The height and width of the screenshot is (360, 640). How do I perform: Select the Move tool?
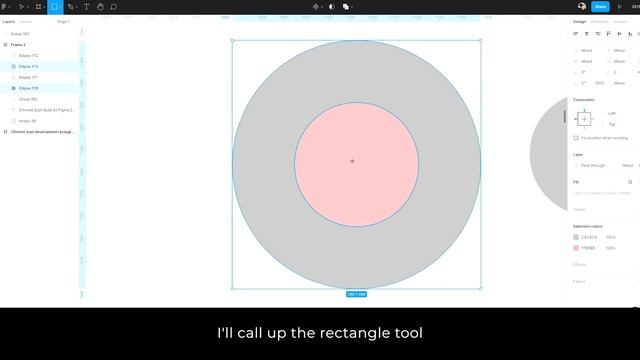click(21, 7)
